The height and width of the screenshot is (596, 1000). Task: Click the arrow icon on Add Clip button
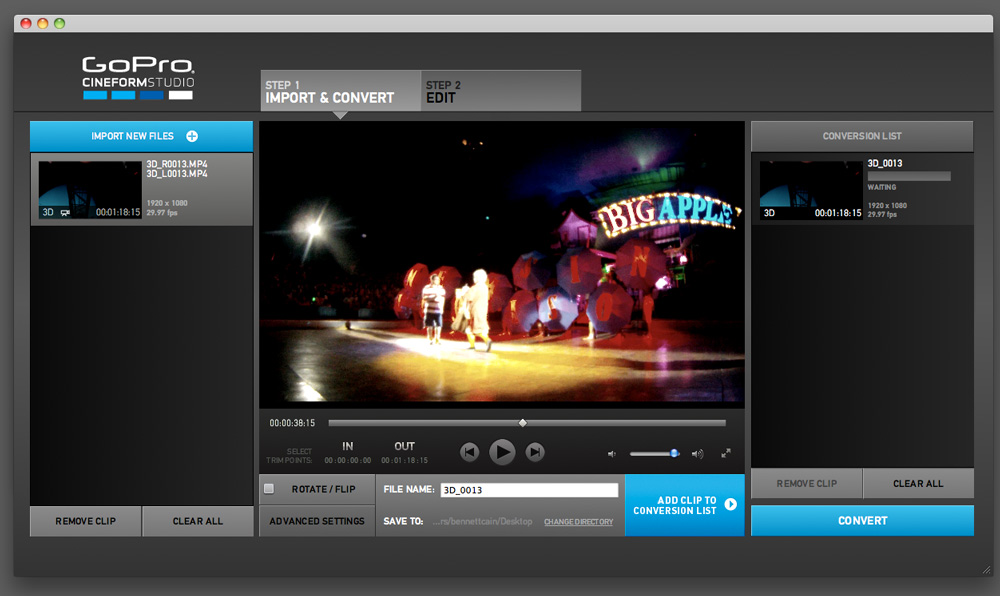click(731, 504)
